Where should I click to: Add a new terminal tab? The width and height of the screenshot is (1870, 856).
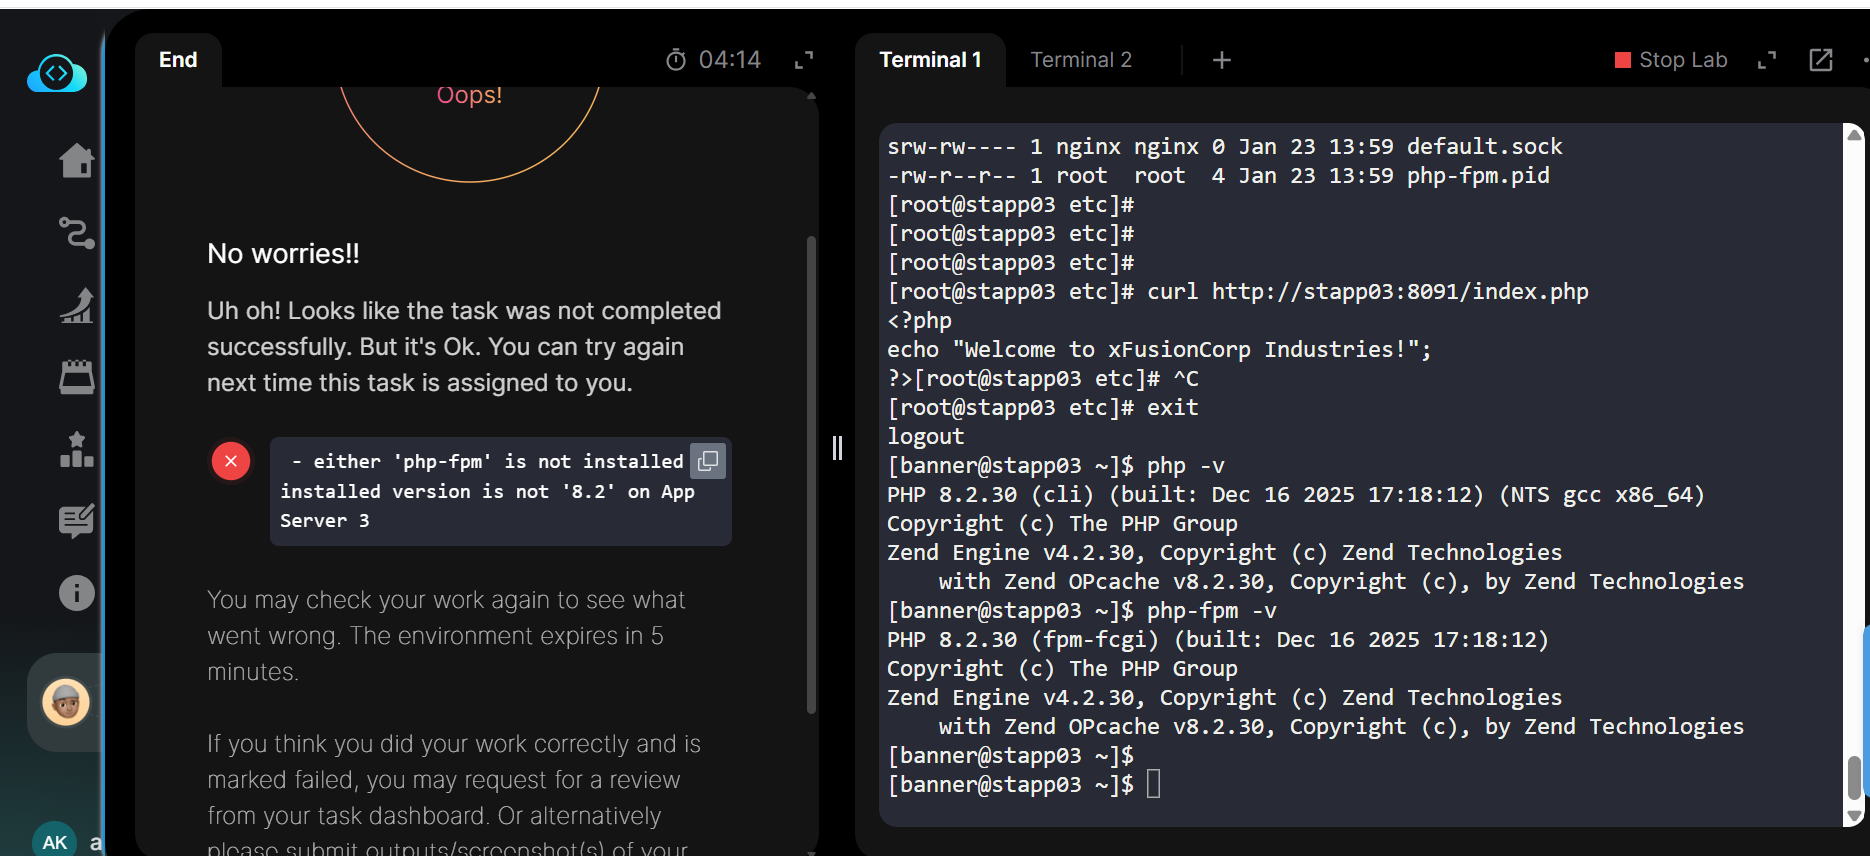(x=1221, y=60)
